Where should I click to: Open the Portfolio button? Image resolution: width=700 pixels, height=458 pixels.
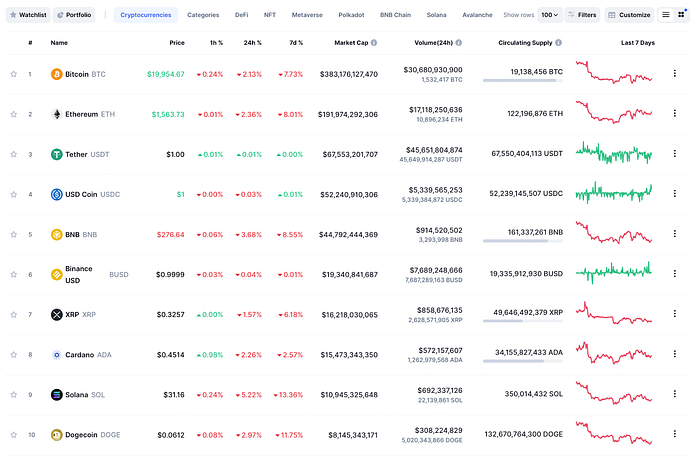(74, 15)
